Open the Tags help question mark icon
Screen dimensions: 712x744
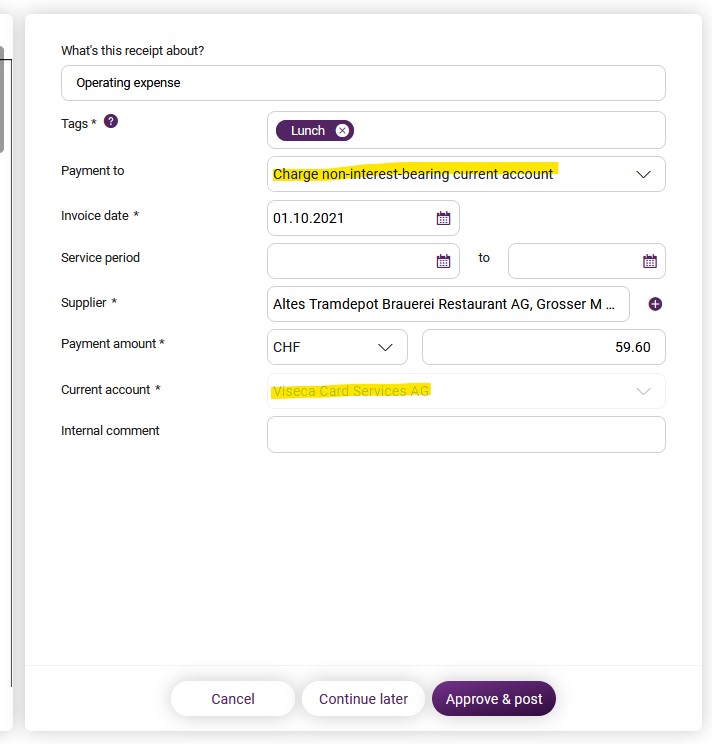tap(111, 121)
